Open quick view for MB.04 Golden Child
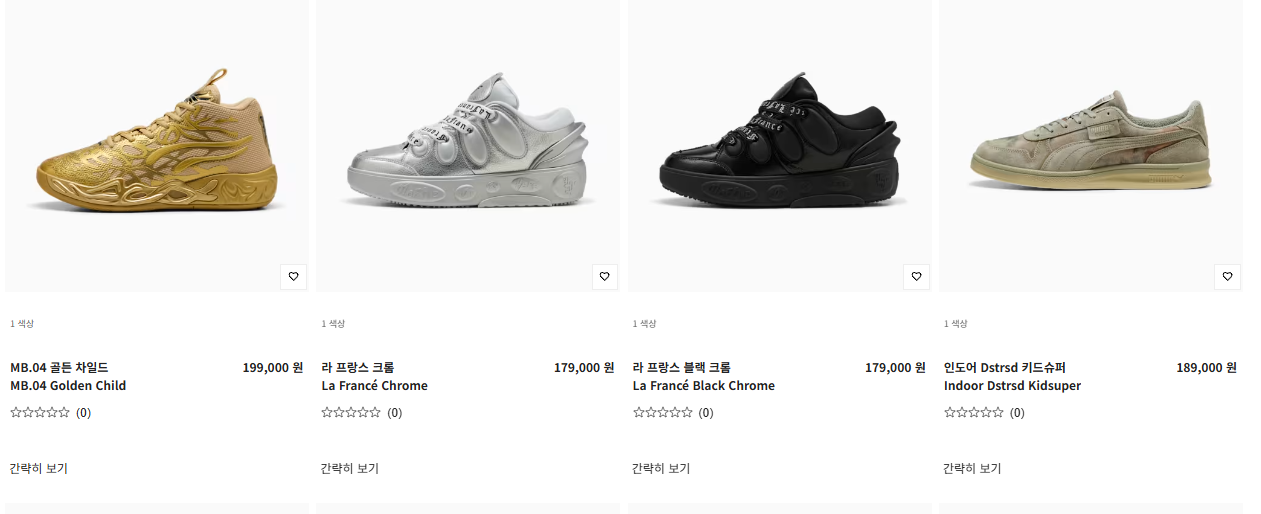Viewport: 1261px width, 514px height. pyautogui.click(x=39, y=468)
